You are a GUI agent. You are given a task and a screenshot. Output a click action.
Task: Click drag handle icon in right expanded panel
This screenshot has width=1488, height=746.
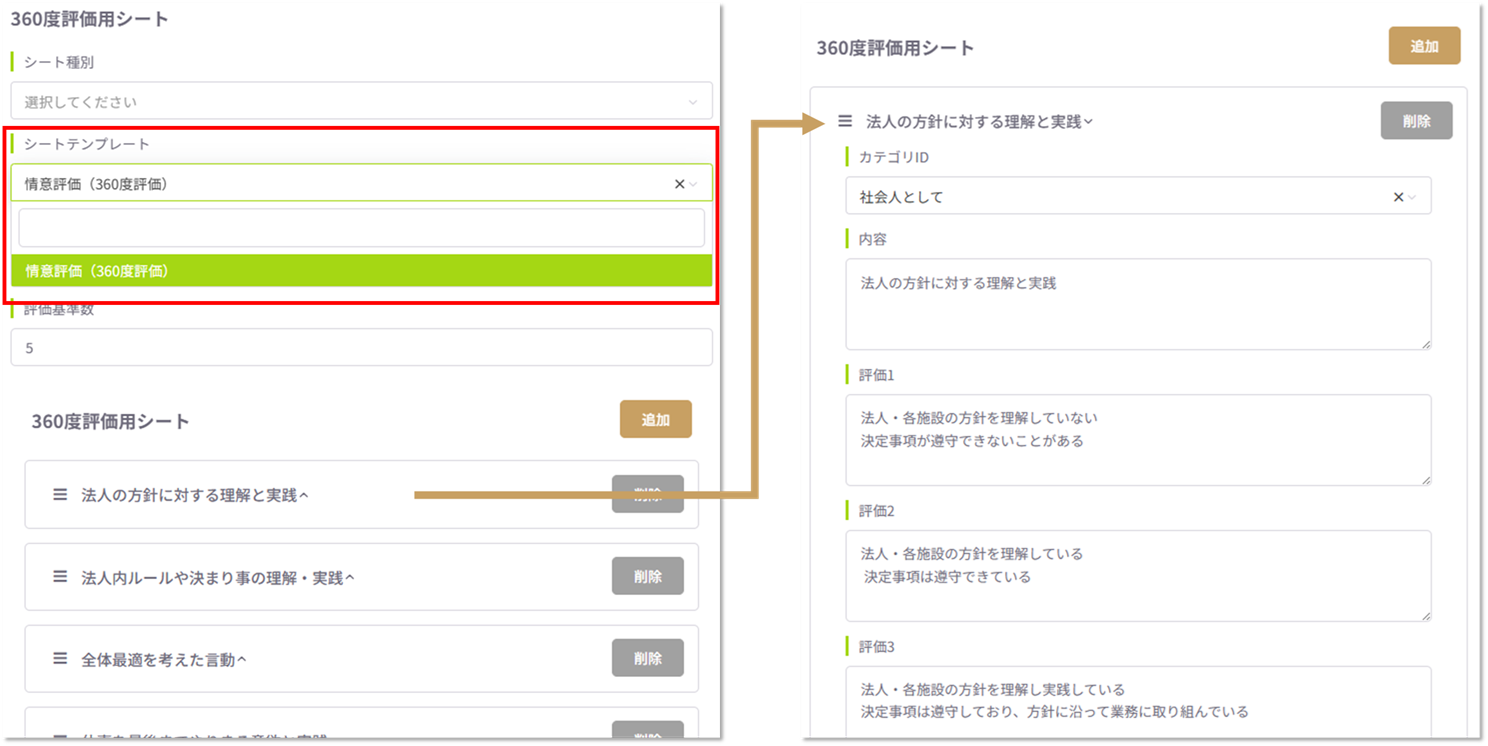(845, 121)
